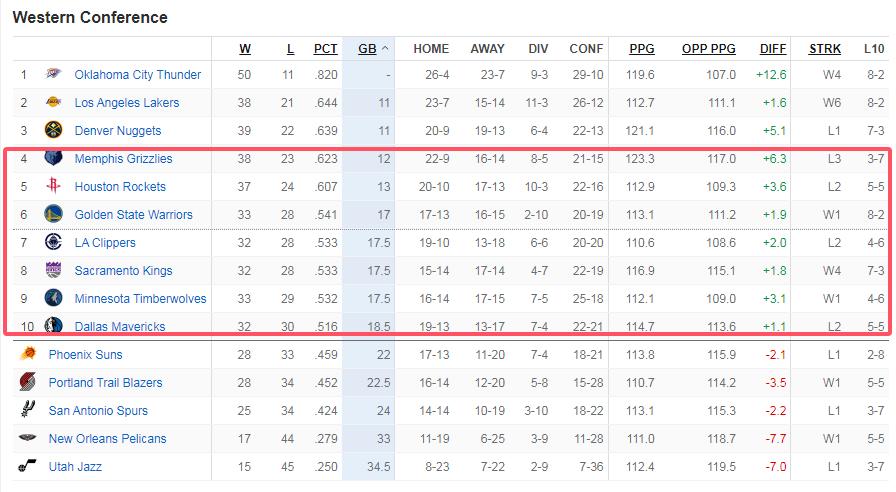
Task: Click the Golden State Warriors logo
Action: click(x=54, y=215)
